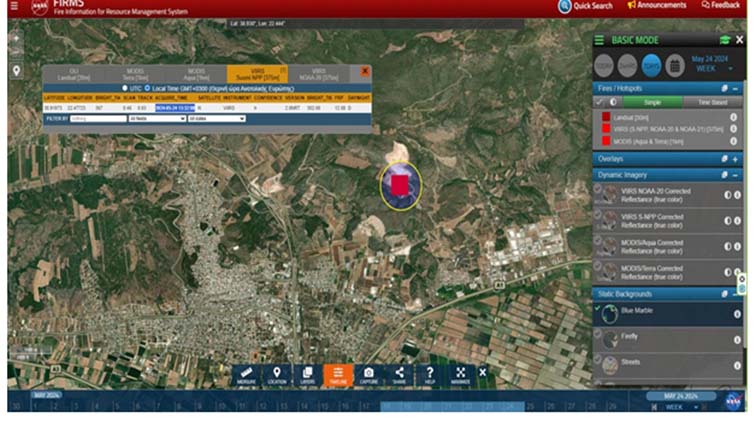756x423 pixels.
Task: Click the graduation cap tutorial icon
Action: (725, 40)
